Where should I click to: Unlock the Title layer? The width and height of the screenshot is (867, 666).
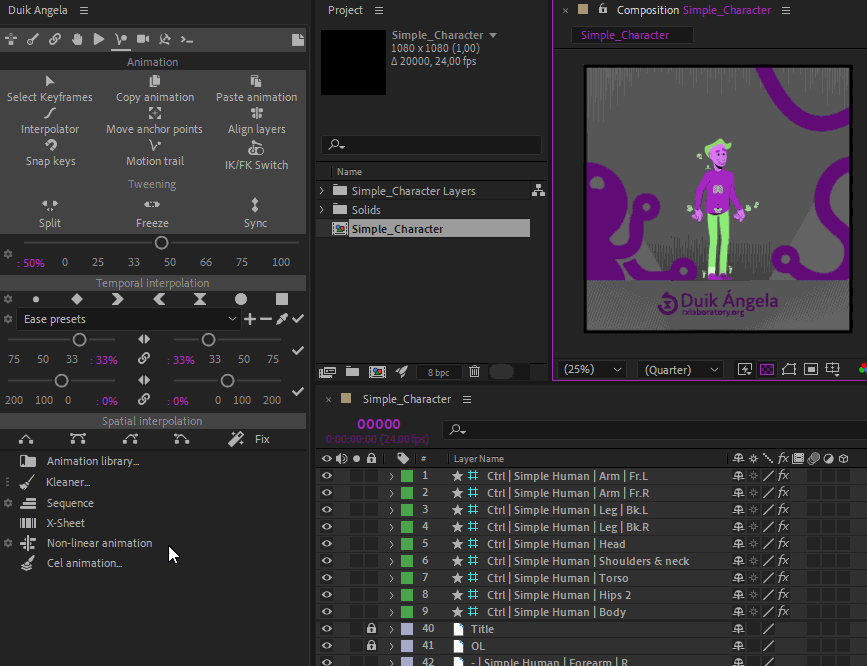371,629
